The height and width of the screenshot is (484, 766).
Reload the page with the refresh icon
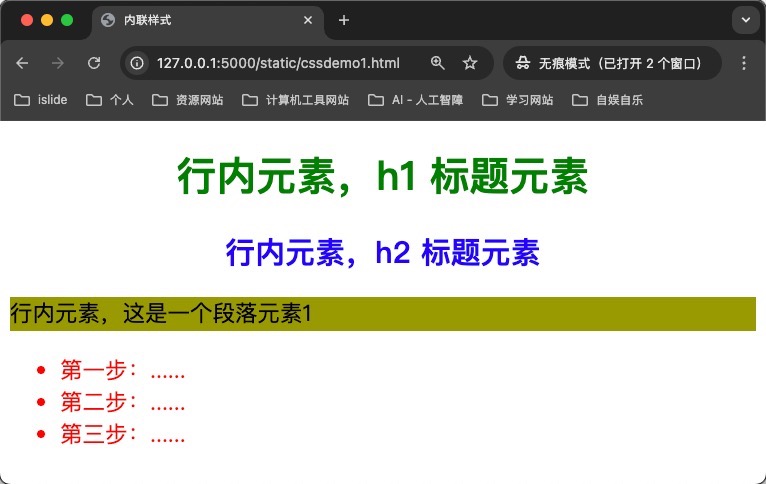[x=94, y=63]
